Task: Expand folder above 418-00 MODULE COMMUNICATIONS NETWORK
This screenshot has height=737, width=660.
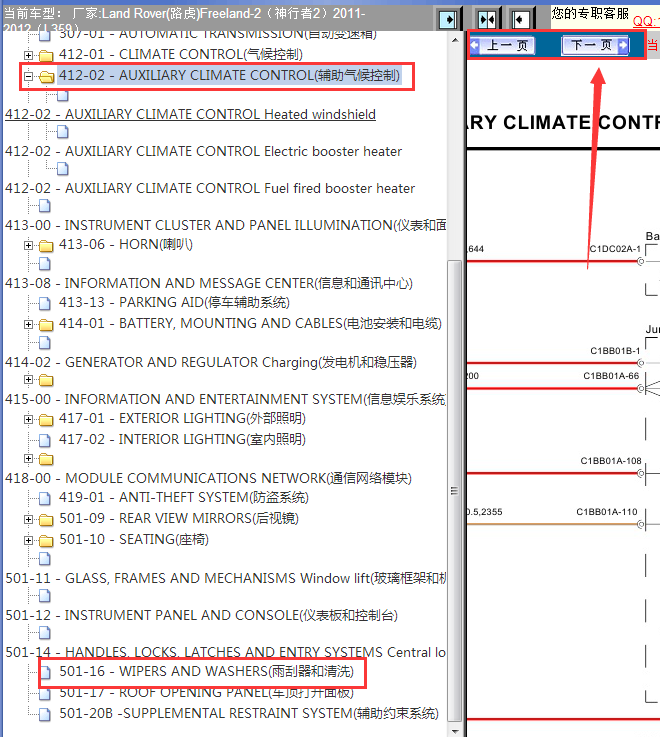Action: click(x=29, y=458)
